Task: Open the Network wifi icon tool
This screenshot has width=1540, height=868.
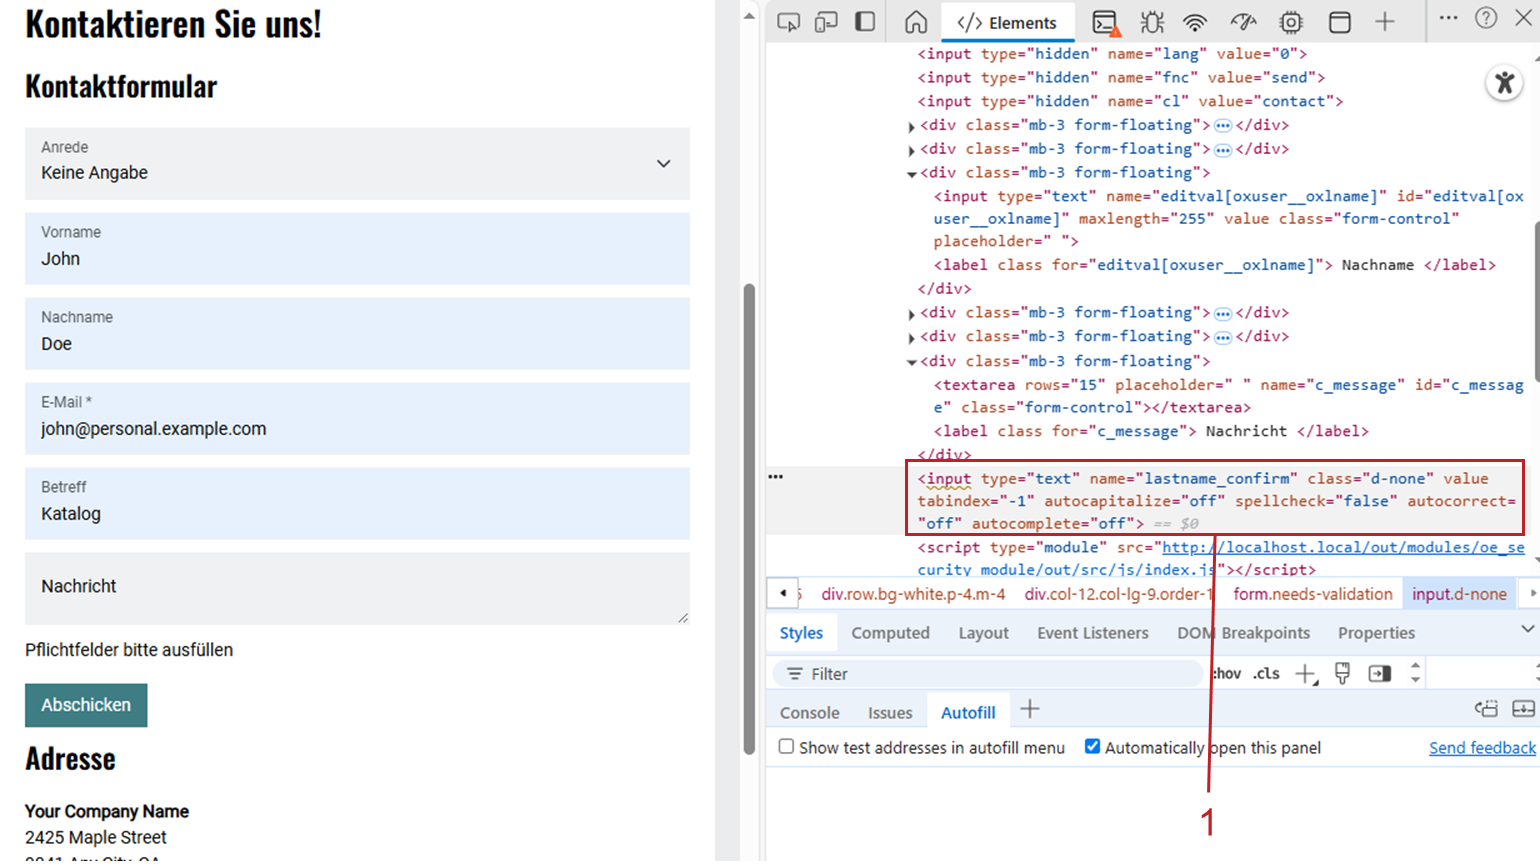Action: [x=1195, y=22]
